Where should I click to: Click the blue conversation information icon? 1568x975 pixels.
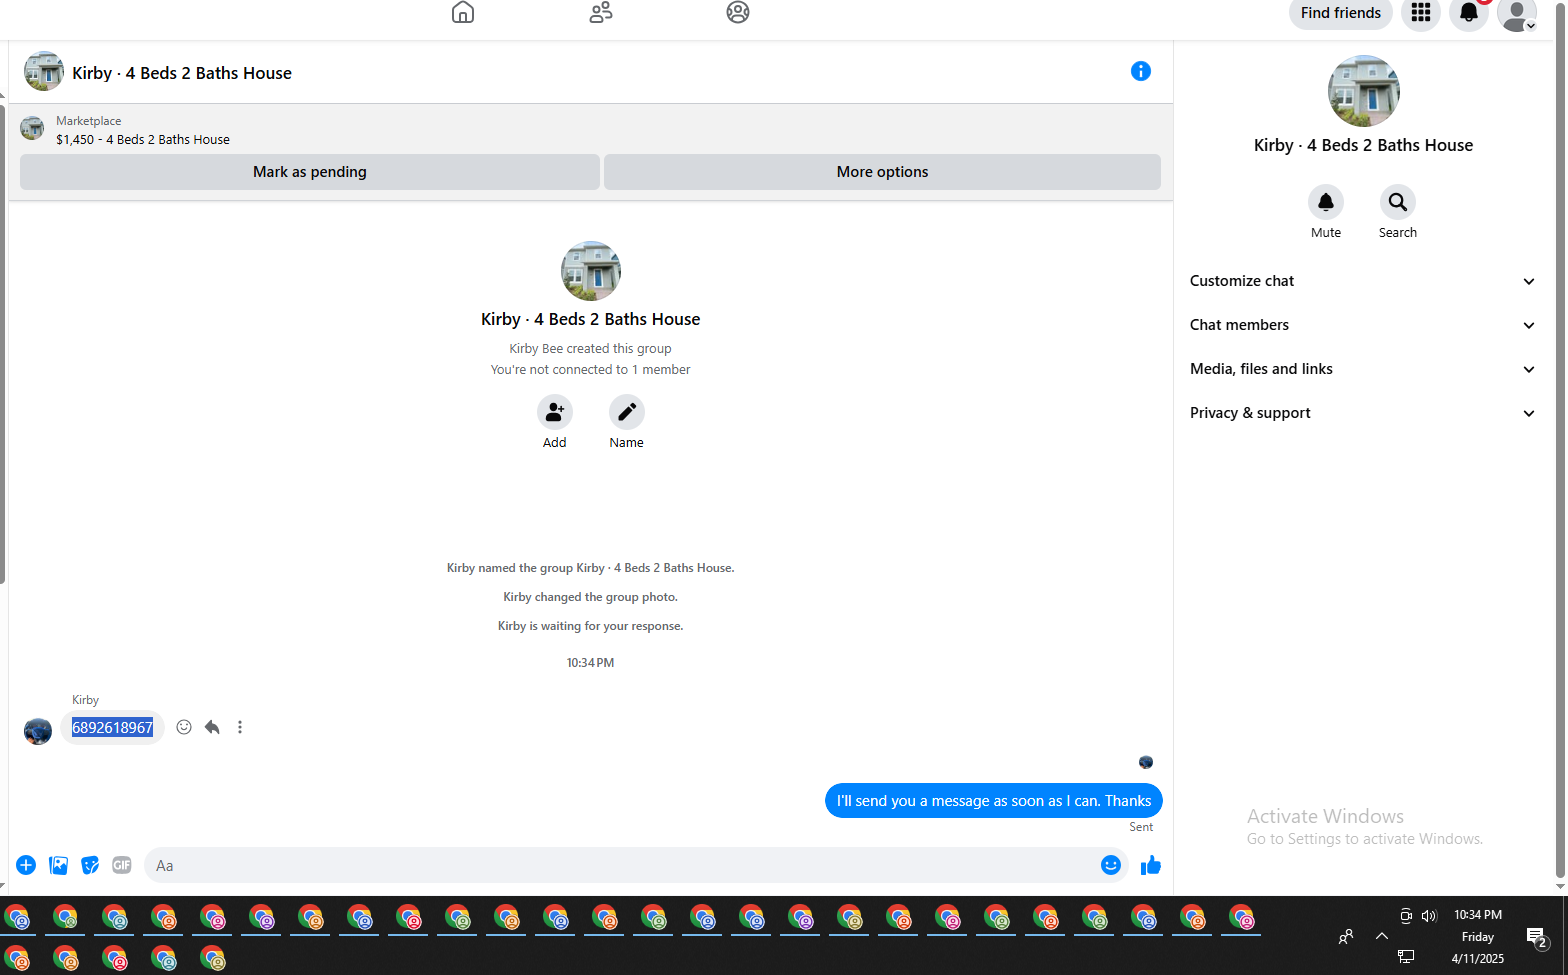(x=1141, y=71)
